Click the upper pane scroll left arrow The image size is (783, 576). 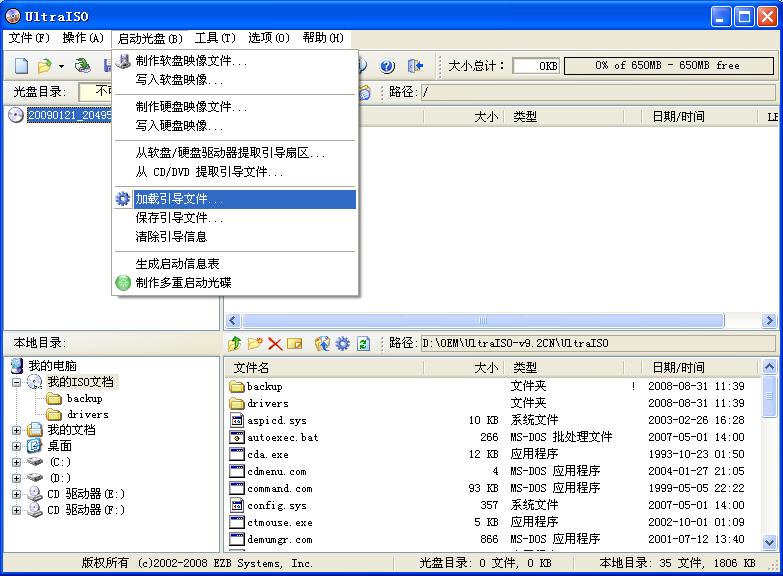click(233, 320)
